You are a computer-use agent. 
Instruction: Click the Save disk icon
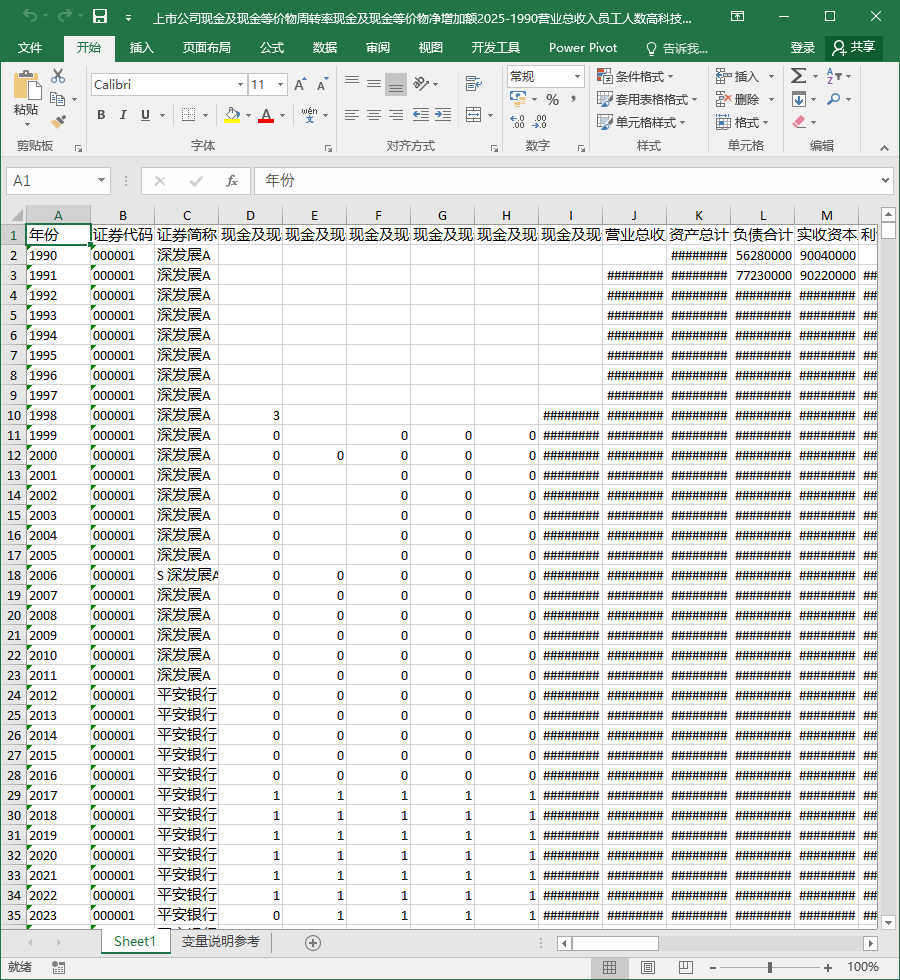click(x=100, y=16)
